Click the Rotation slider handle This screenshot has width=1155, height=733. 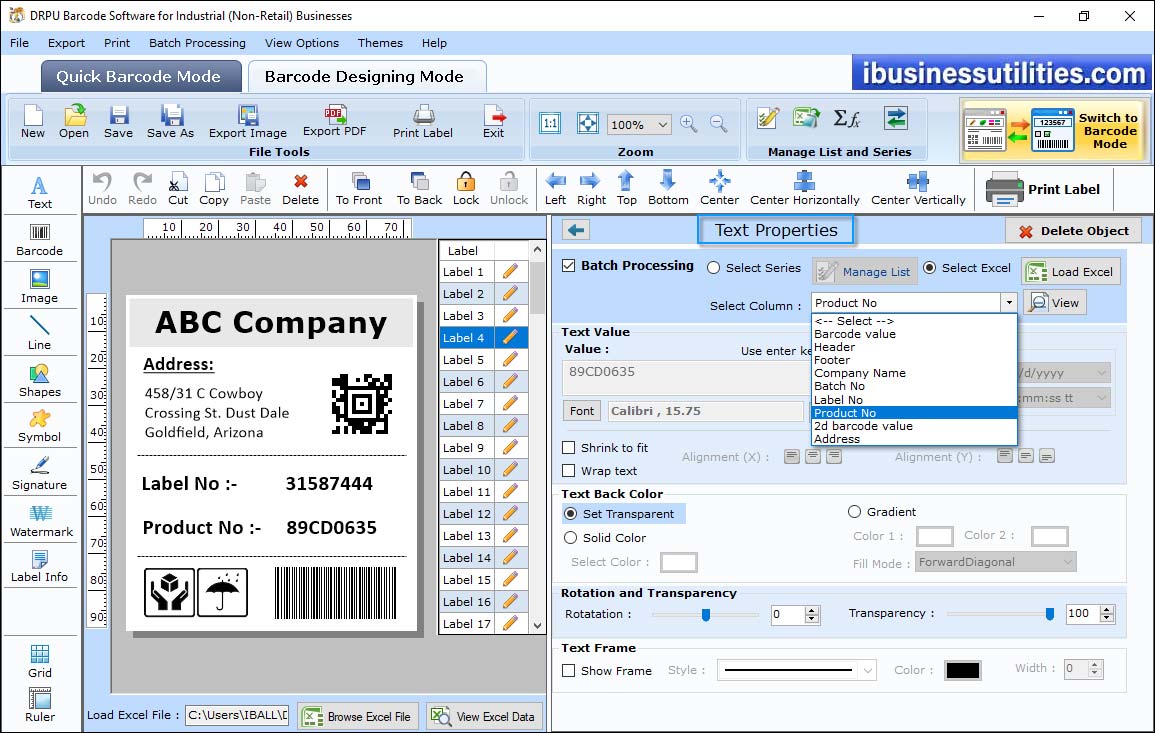tap(706, 614)
